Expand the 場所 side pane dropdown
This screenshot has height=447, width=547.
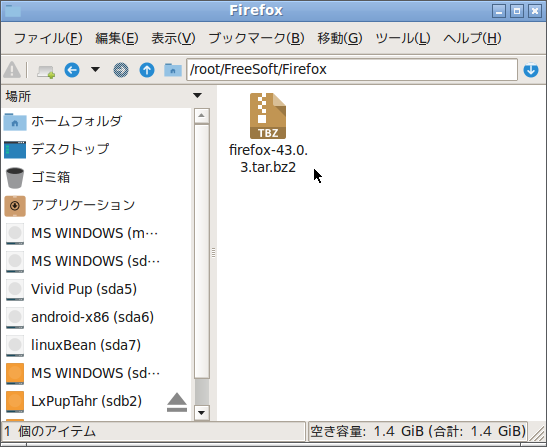[197, 96]
